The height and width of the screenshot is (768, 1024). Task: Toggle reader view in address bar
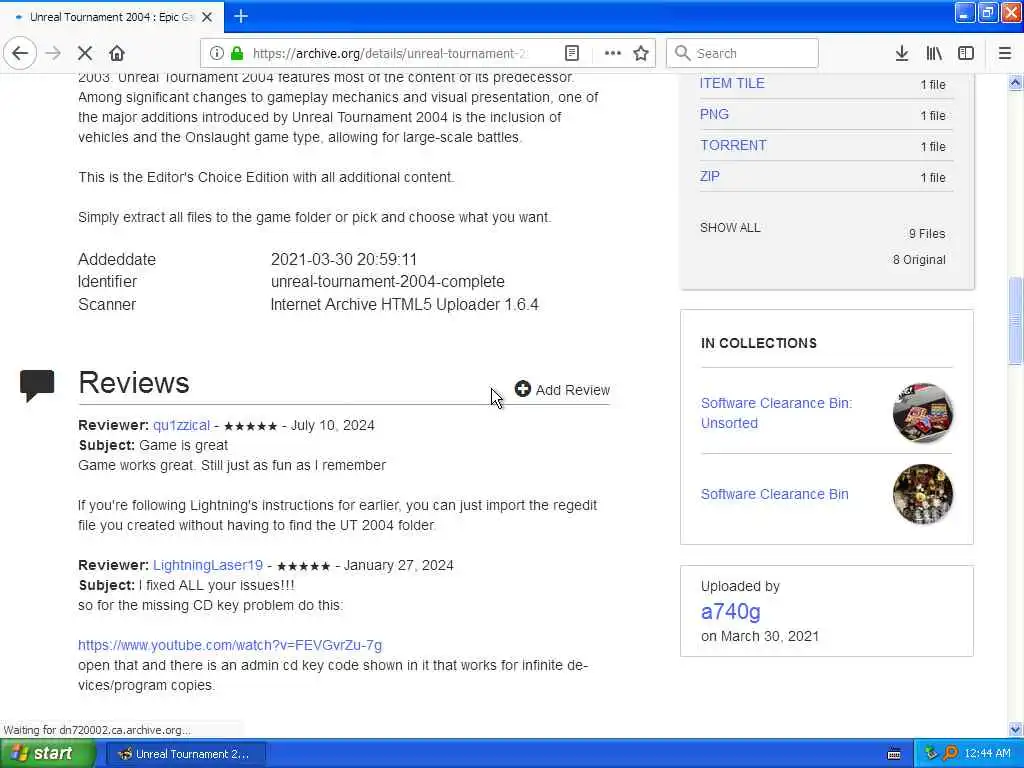click(x=571, y=53)
